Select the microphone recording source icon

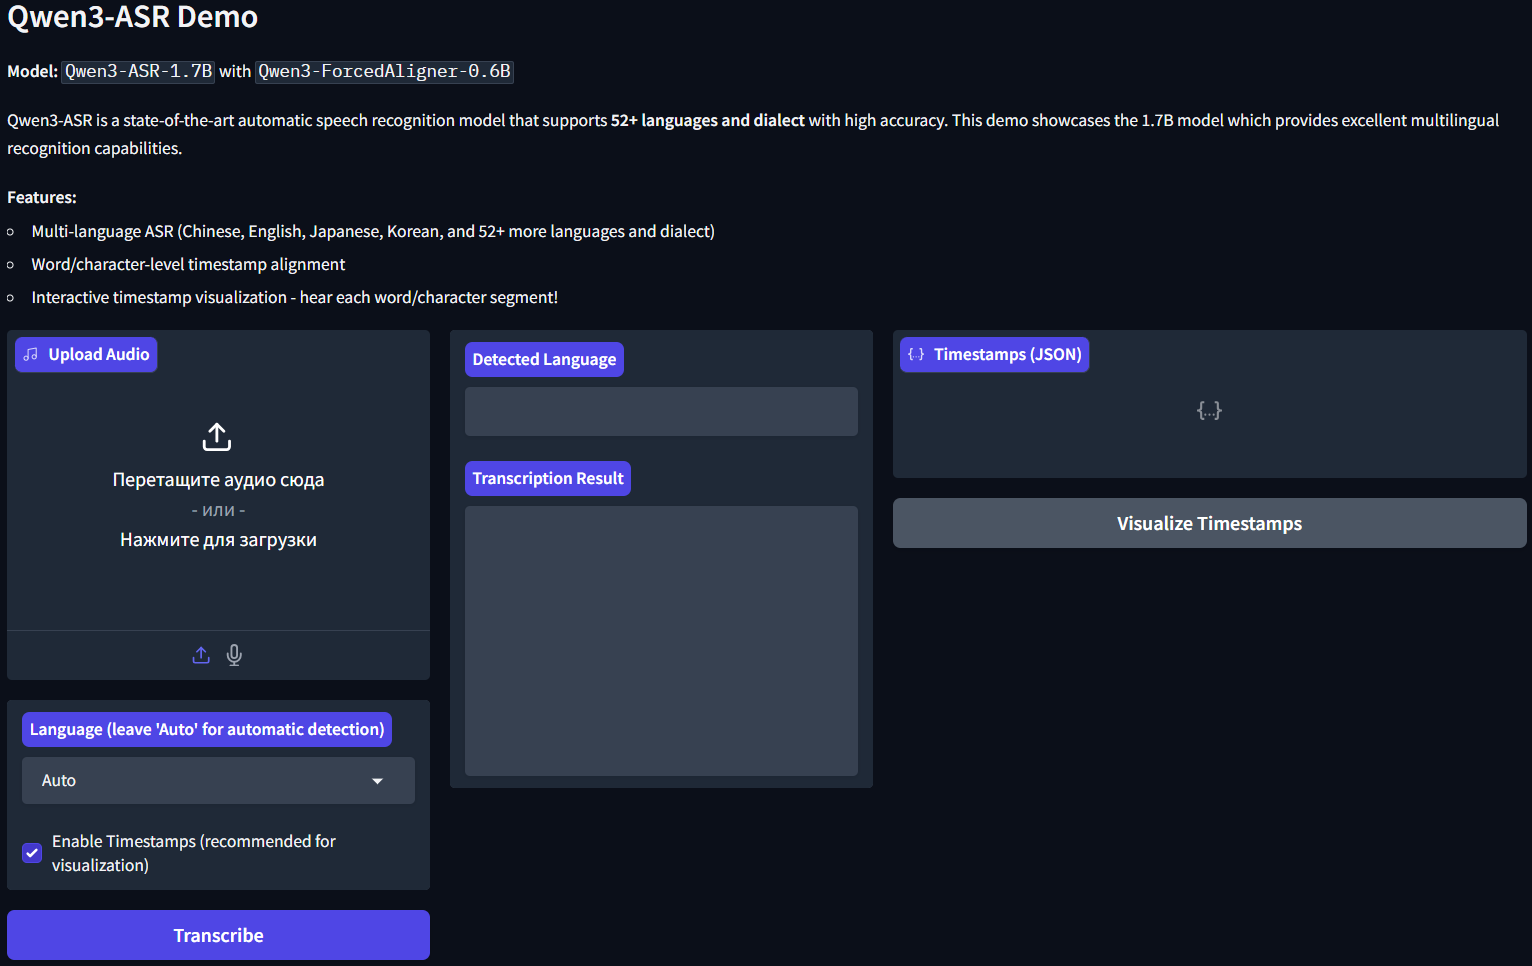coord(234,655)
